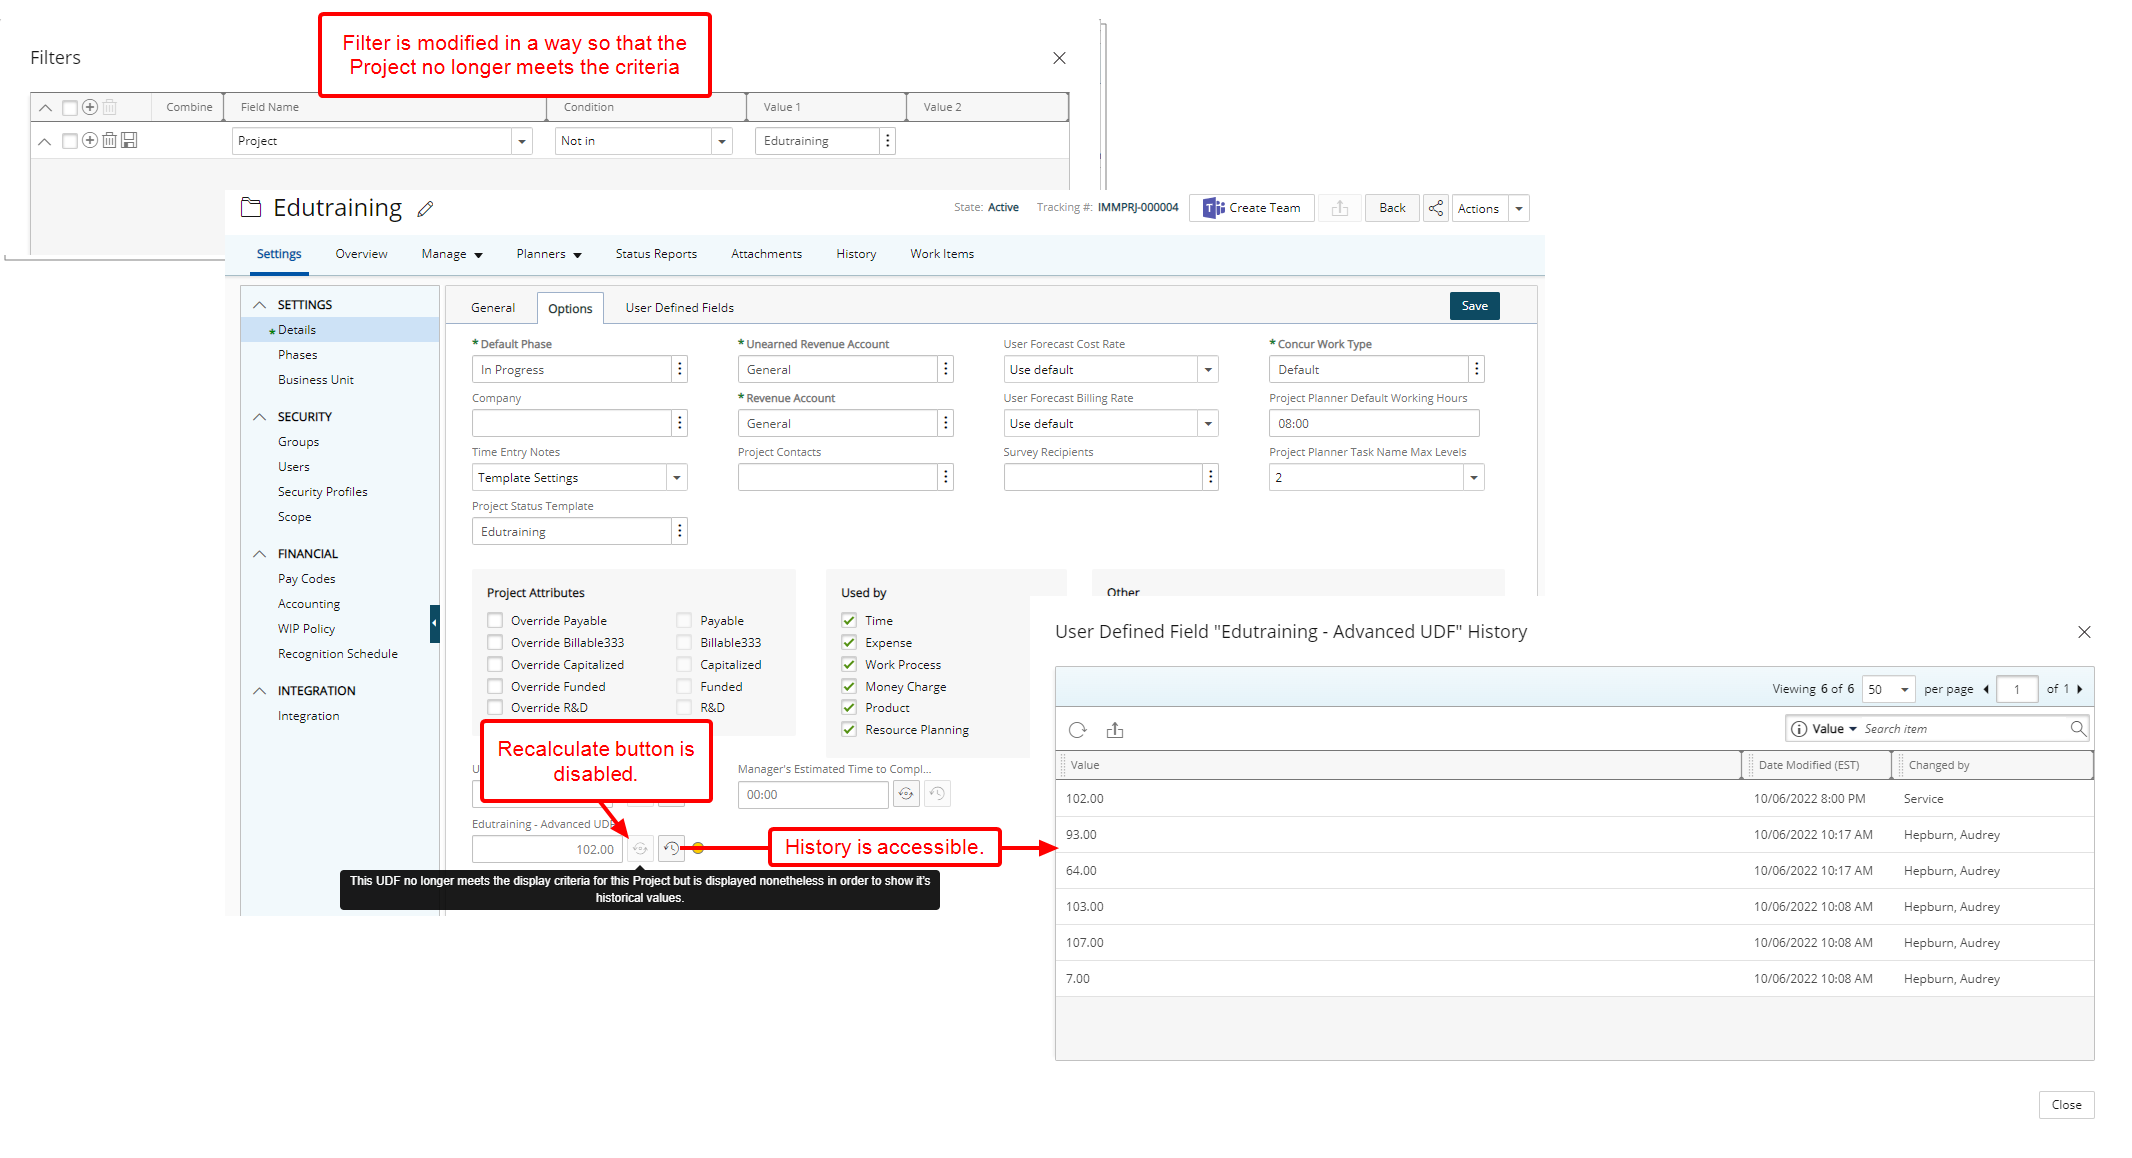This screenshot has width=2132, height=1158.
Task: Uncheck the Resource Planning checkbox
Action: click(x=849, y=729)
